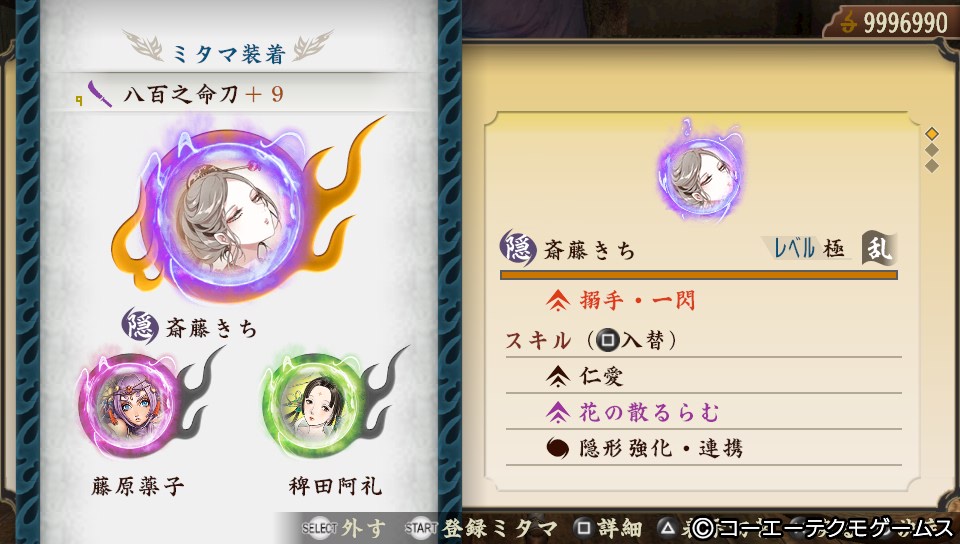Click the SELECT 外す remove button

(343, 528)
